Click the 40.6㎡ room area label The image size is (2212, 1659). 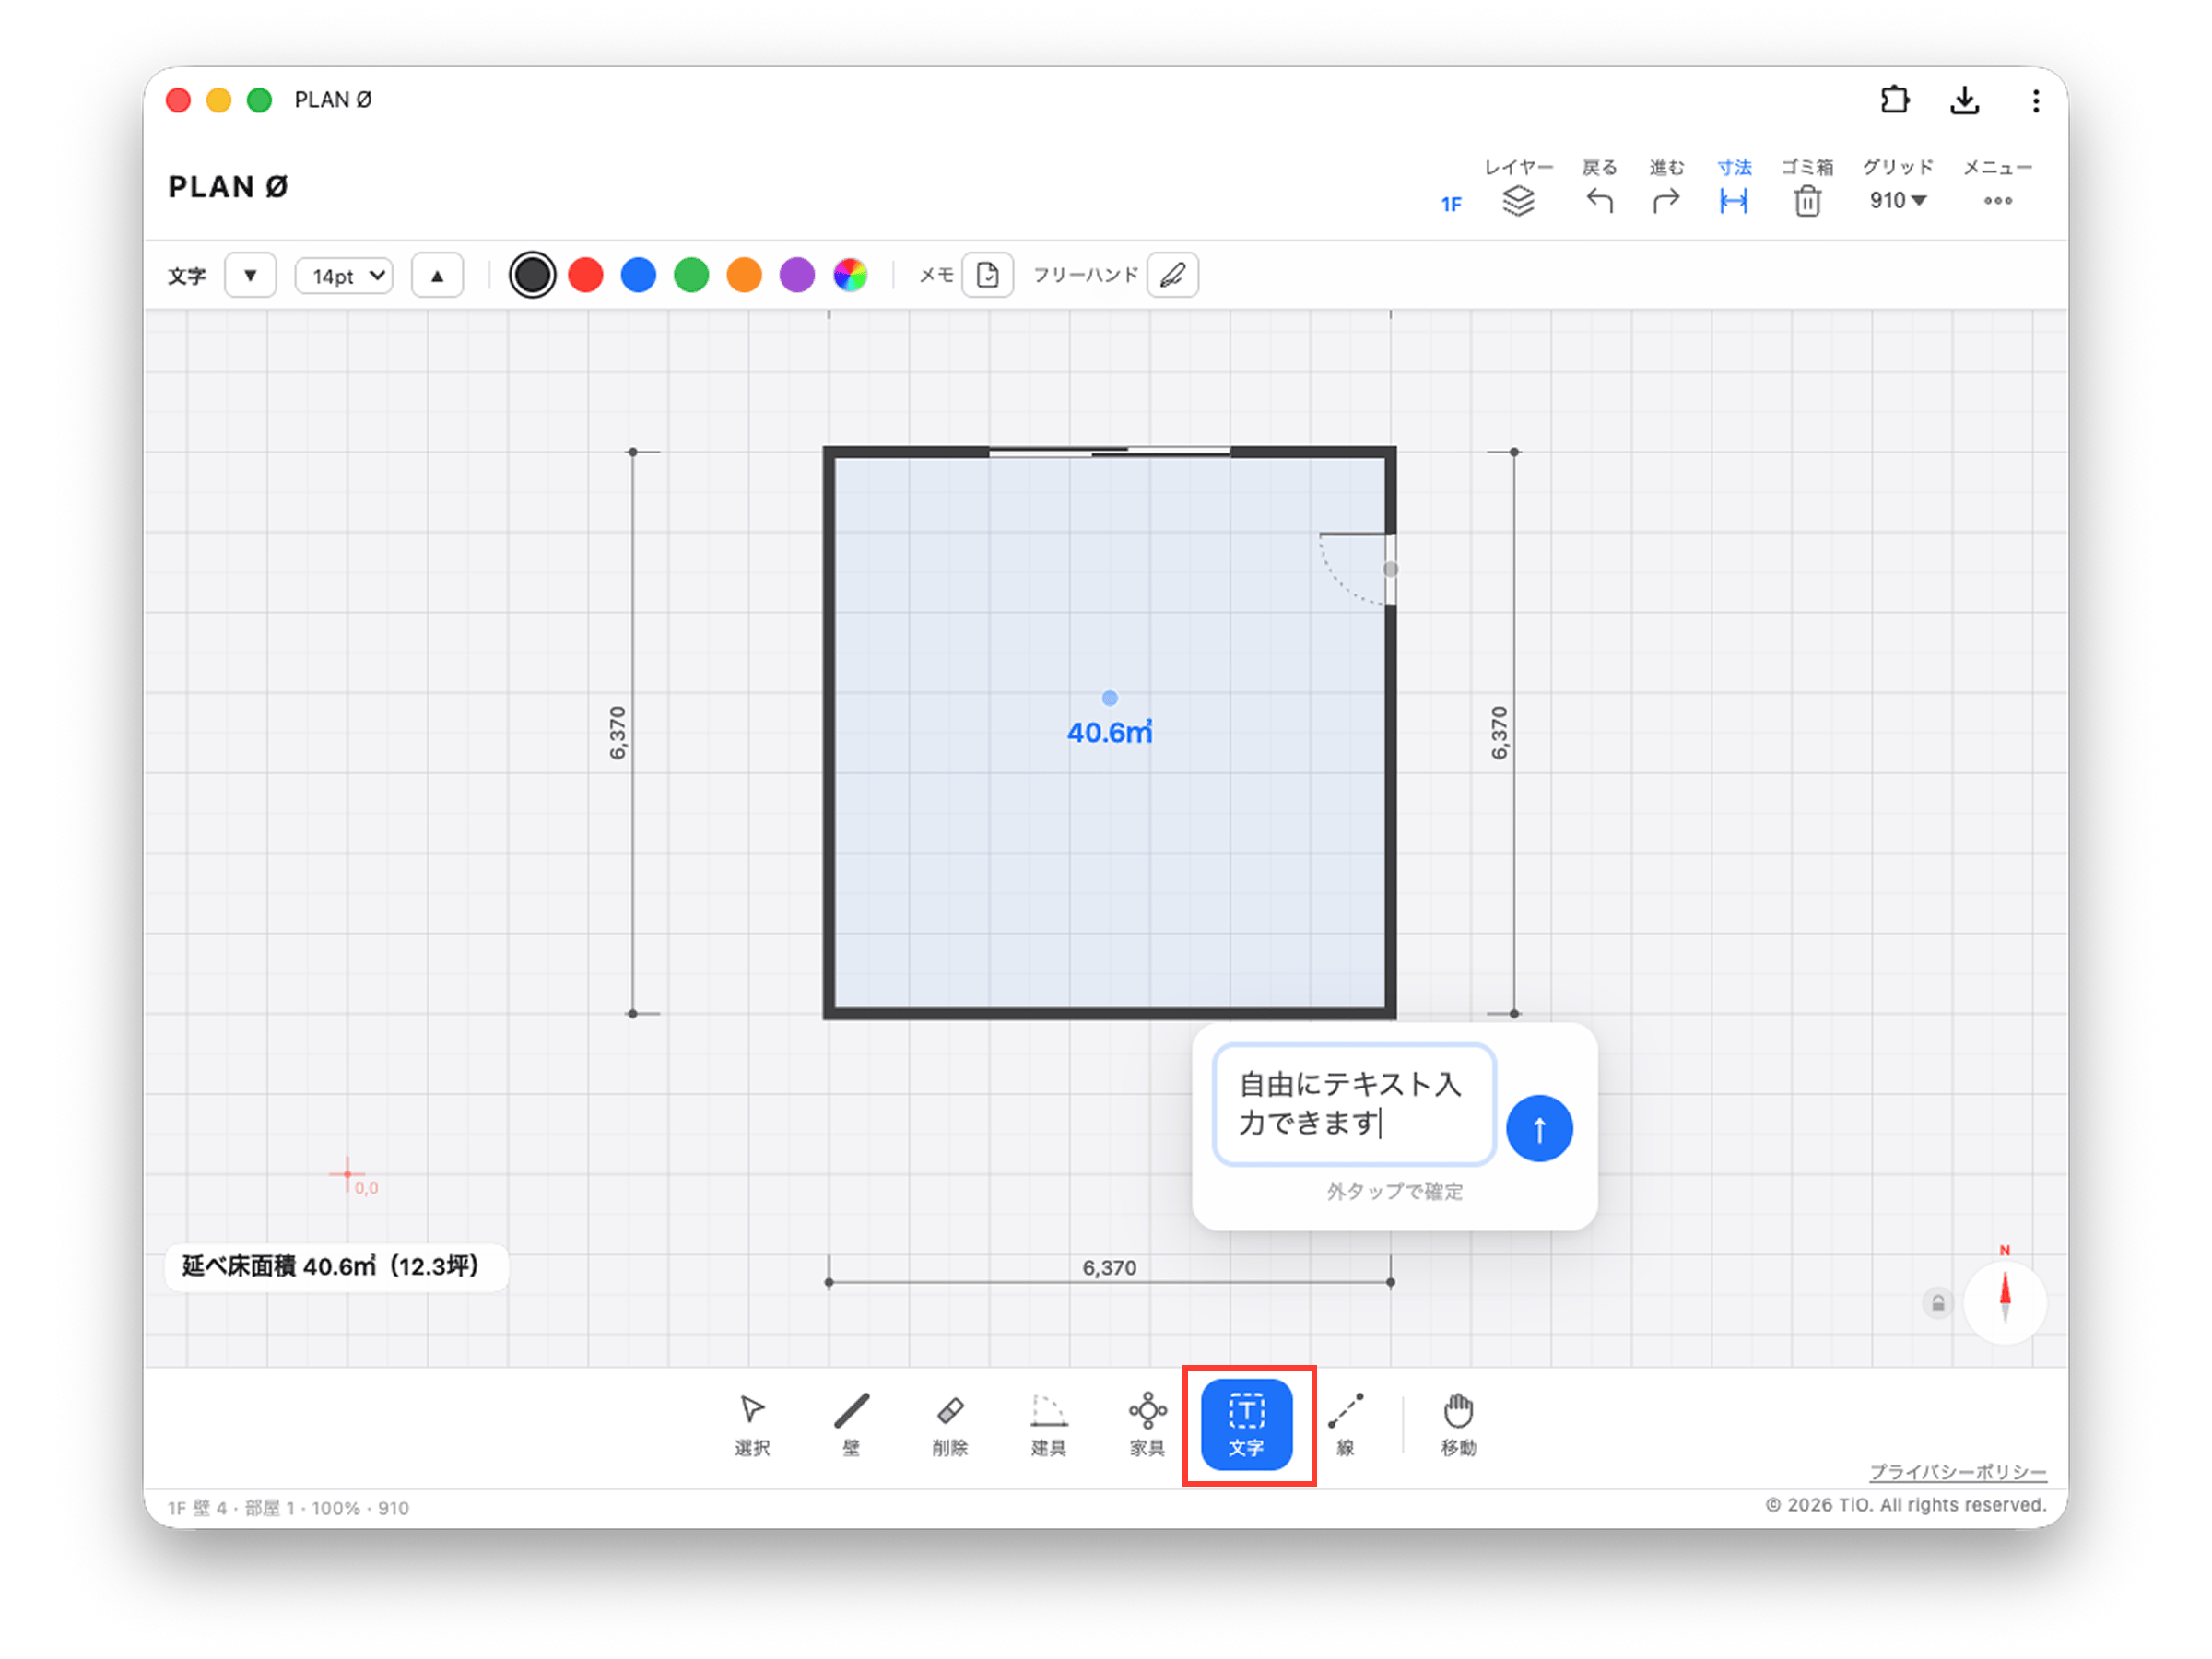(1109, 733)
